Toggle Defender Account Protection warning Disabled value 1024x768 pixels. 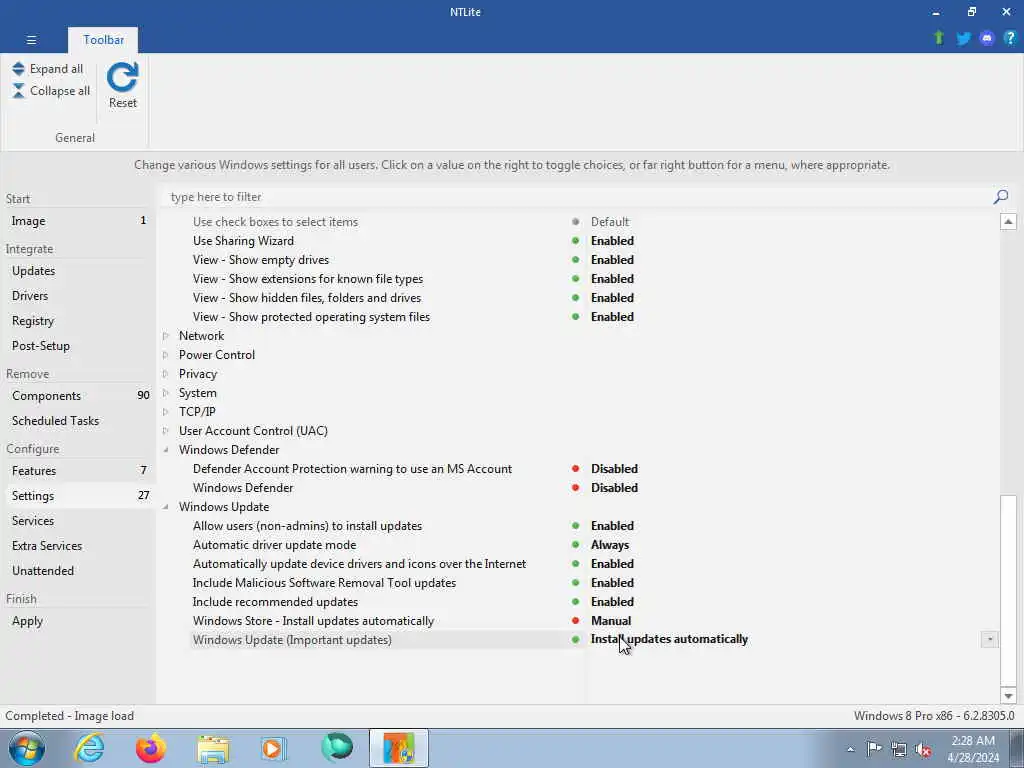[x=615, y=469]
